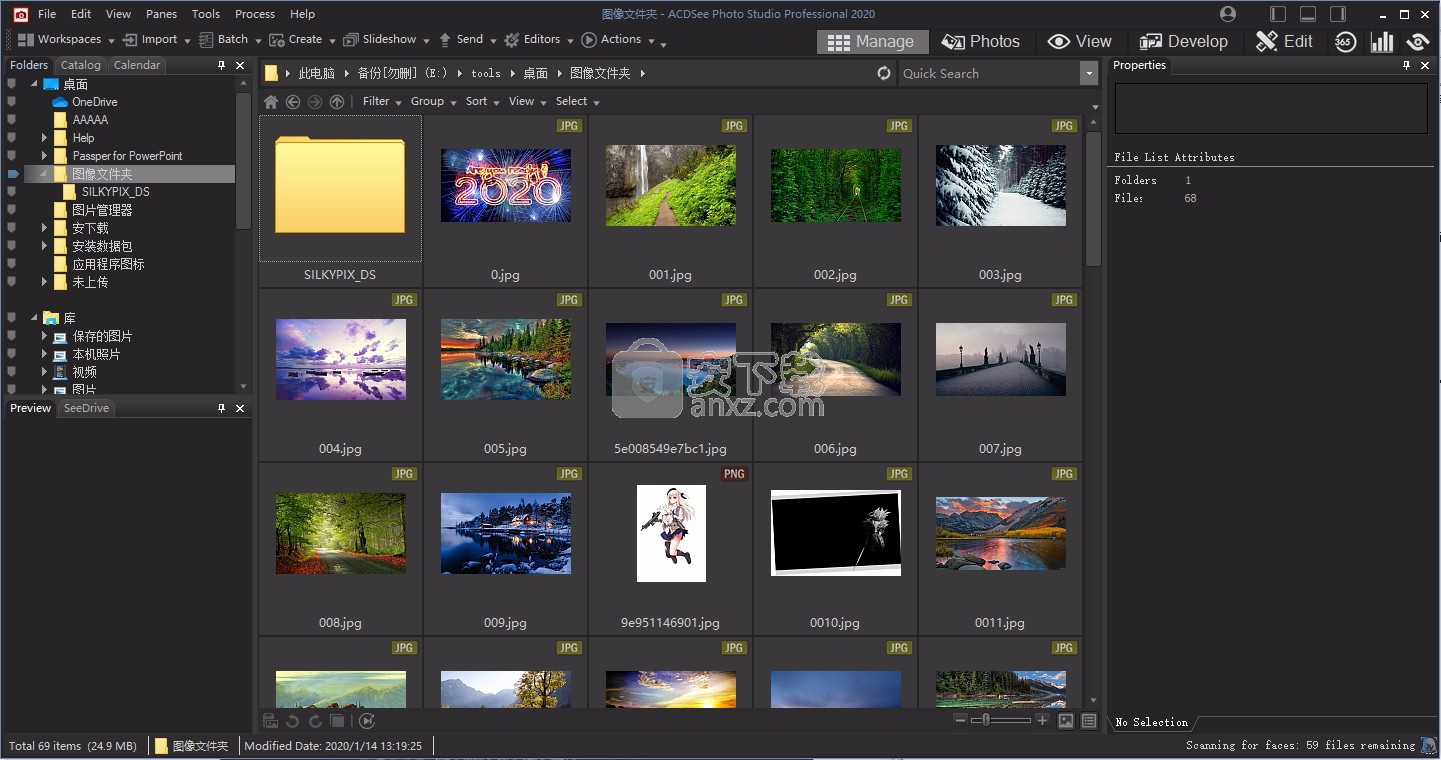
Task: Go to Home folder icon
Action: tap(271, 101)
